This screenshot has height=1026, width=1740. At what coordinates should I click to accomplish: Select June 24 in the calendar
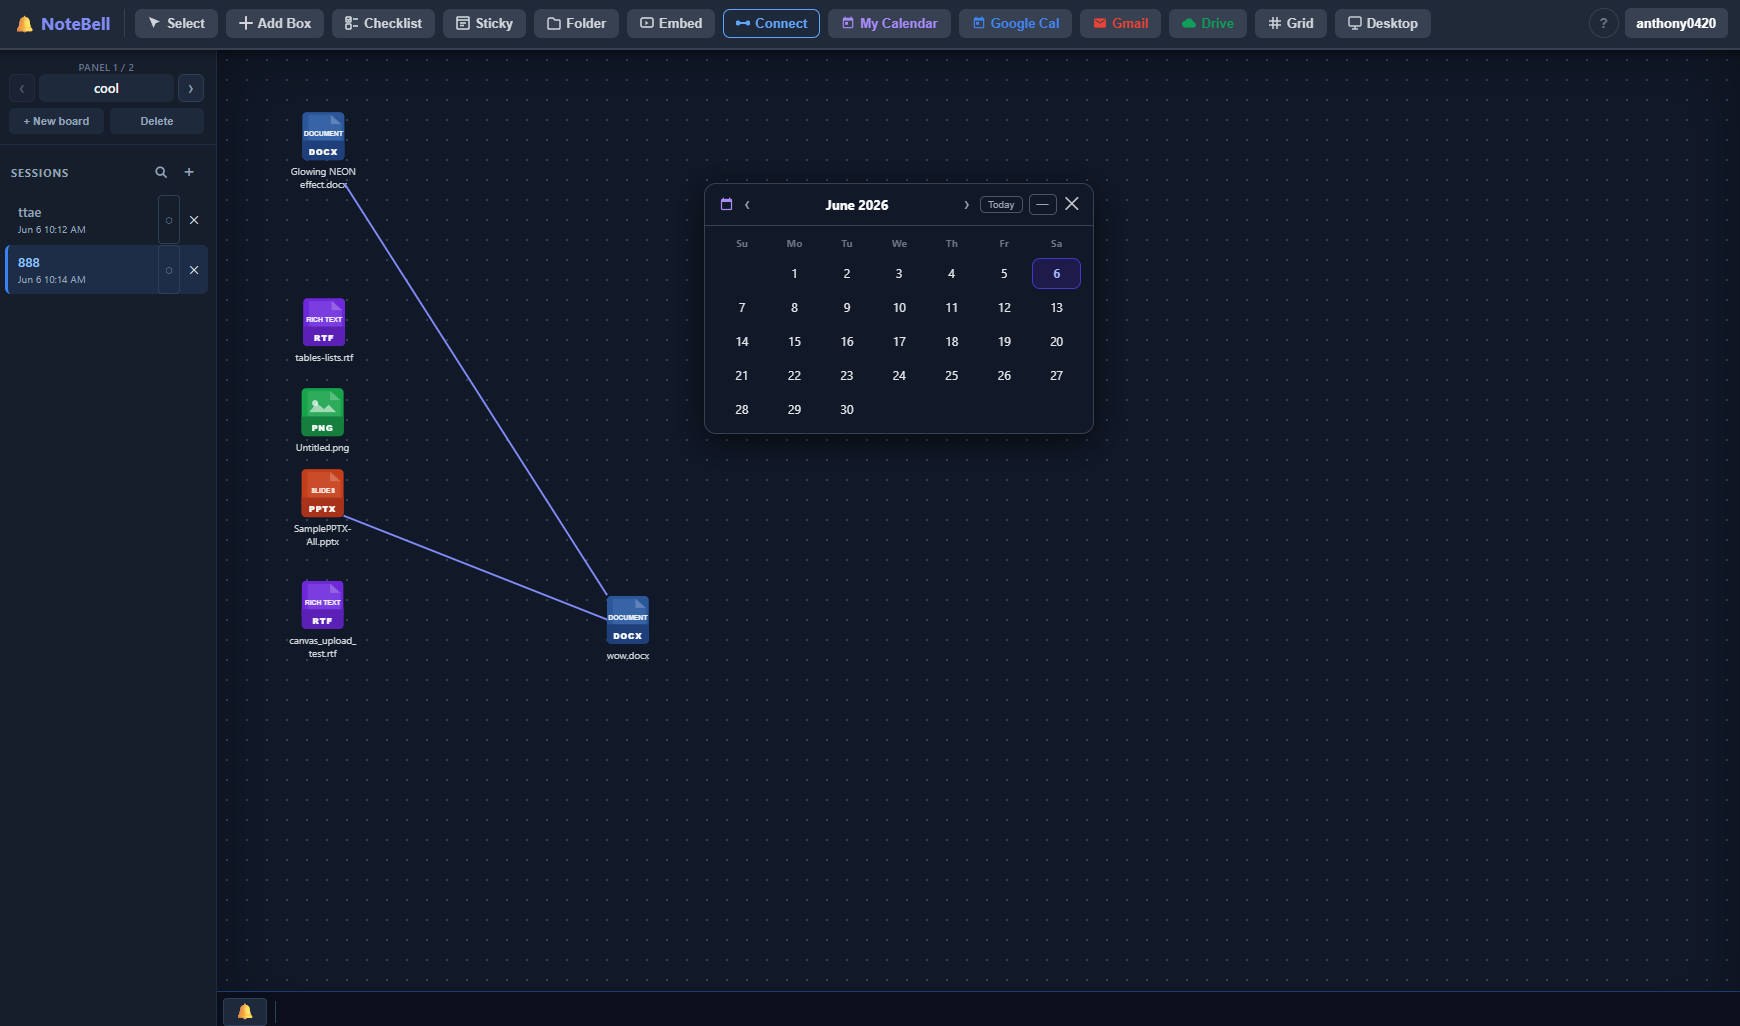tap(899, 376)
